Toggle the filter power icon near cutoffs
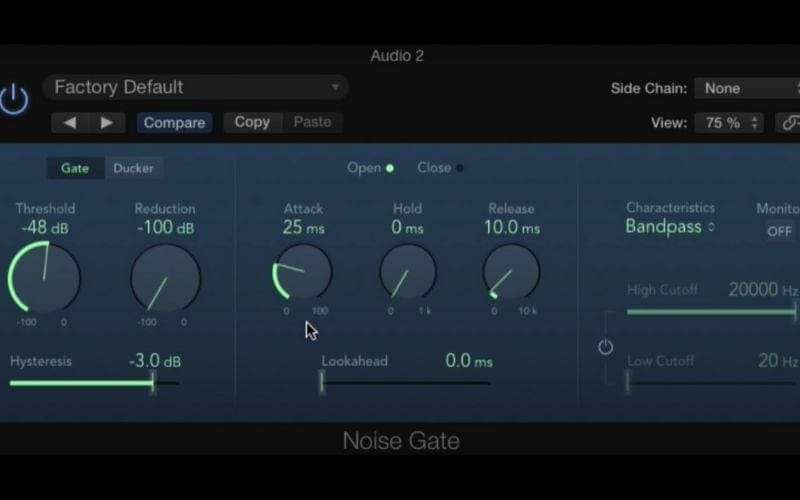800x500 pixels. 605,347
